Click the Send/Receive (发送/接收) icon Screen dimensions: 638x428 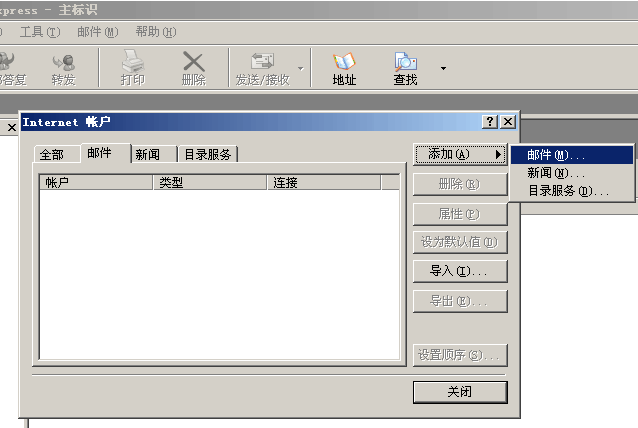[x=262, y=68]
